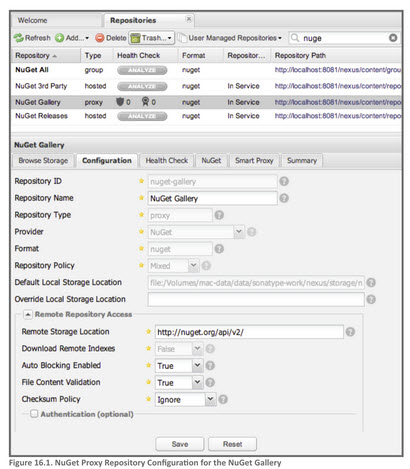Click the Repository Name input field
Screen dimensions: 410x469
coord(212,199)
